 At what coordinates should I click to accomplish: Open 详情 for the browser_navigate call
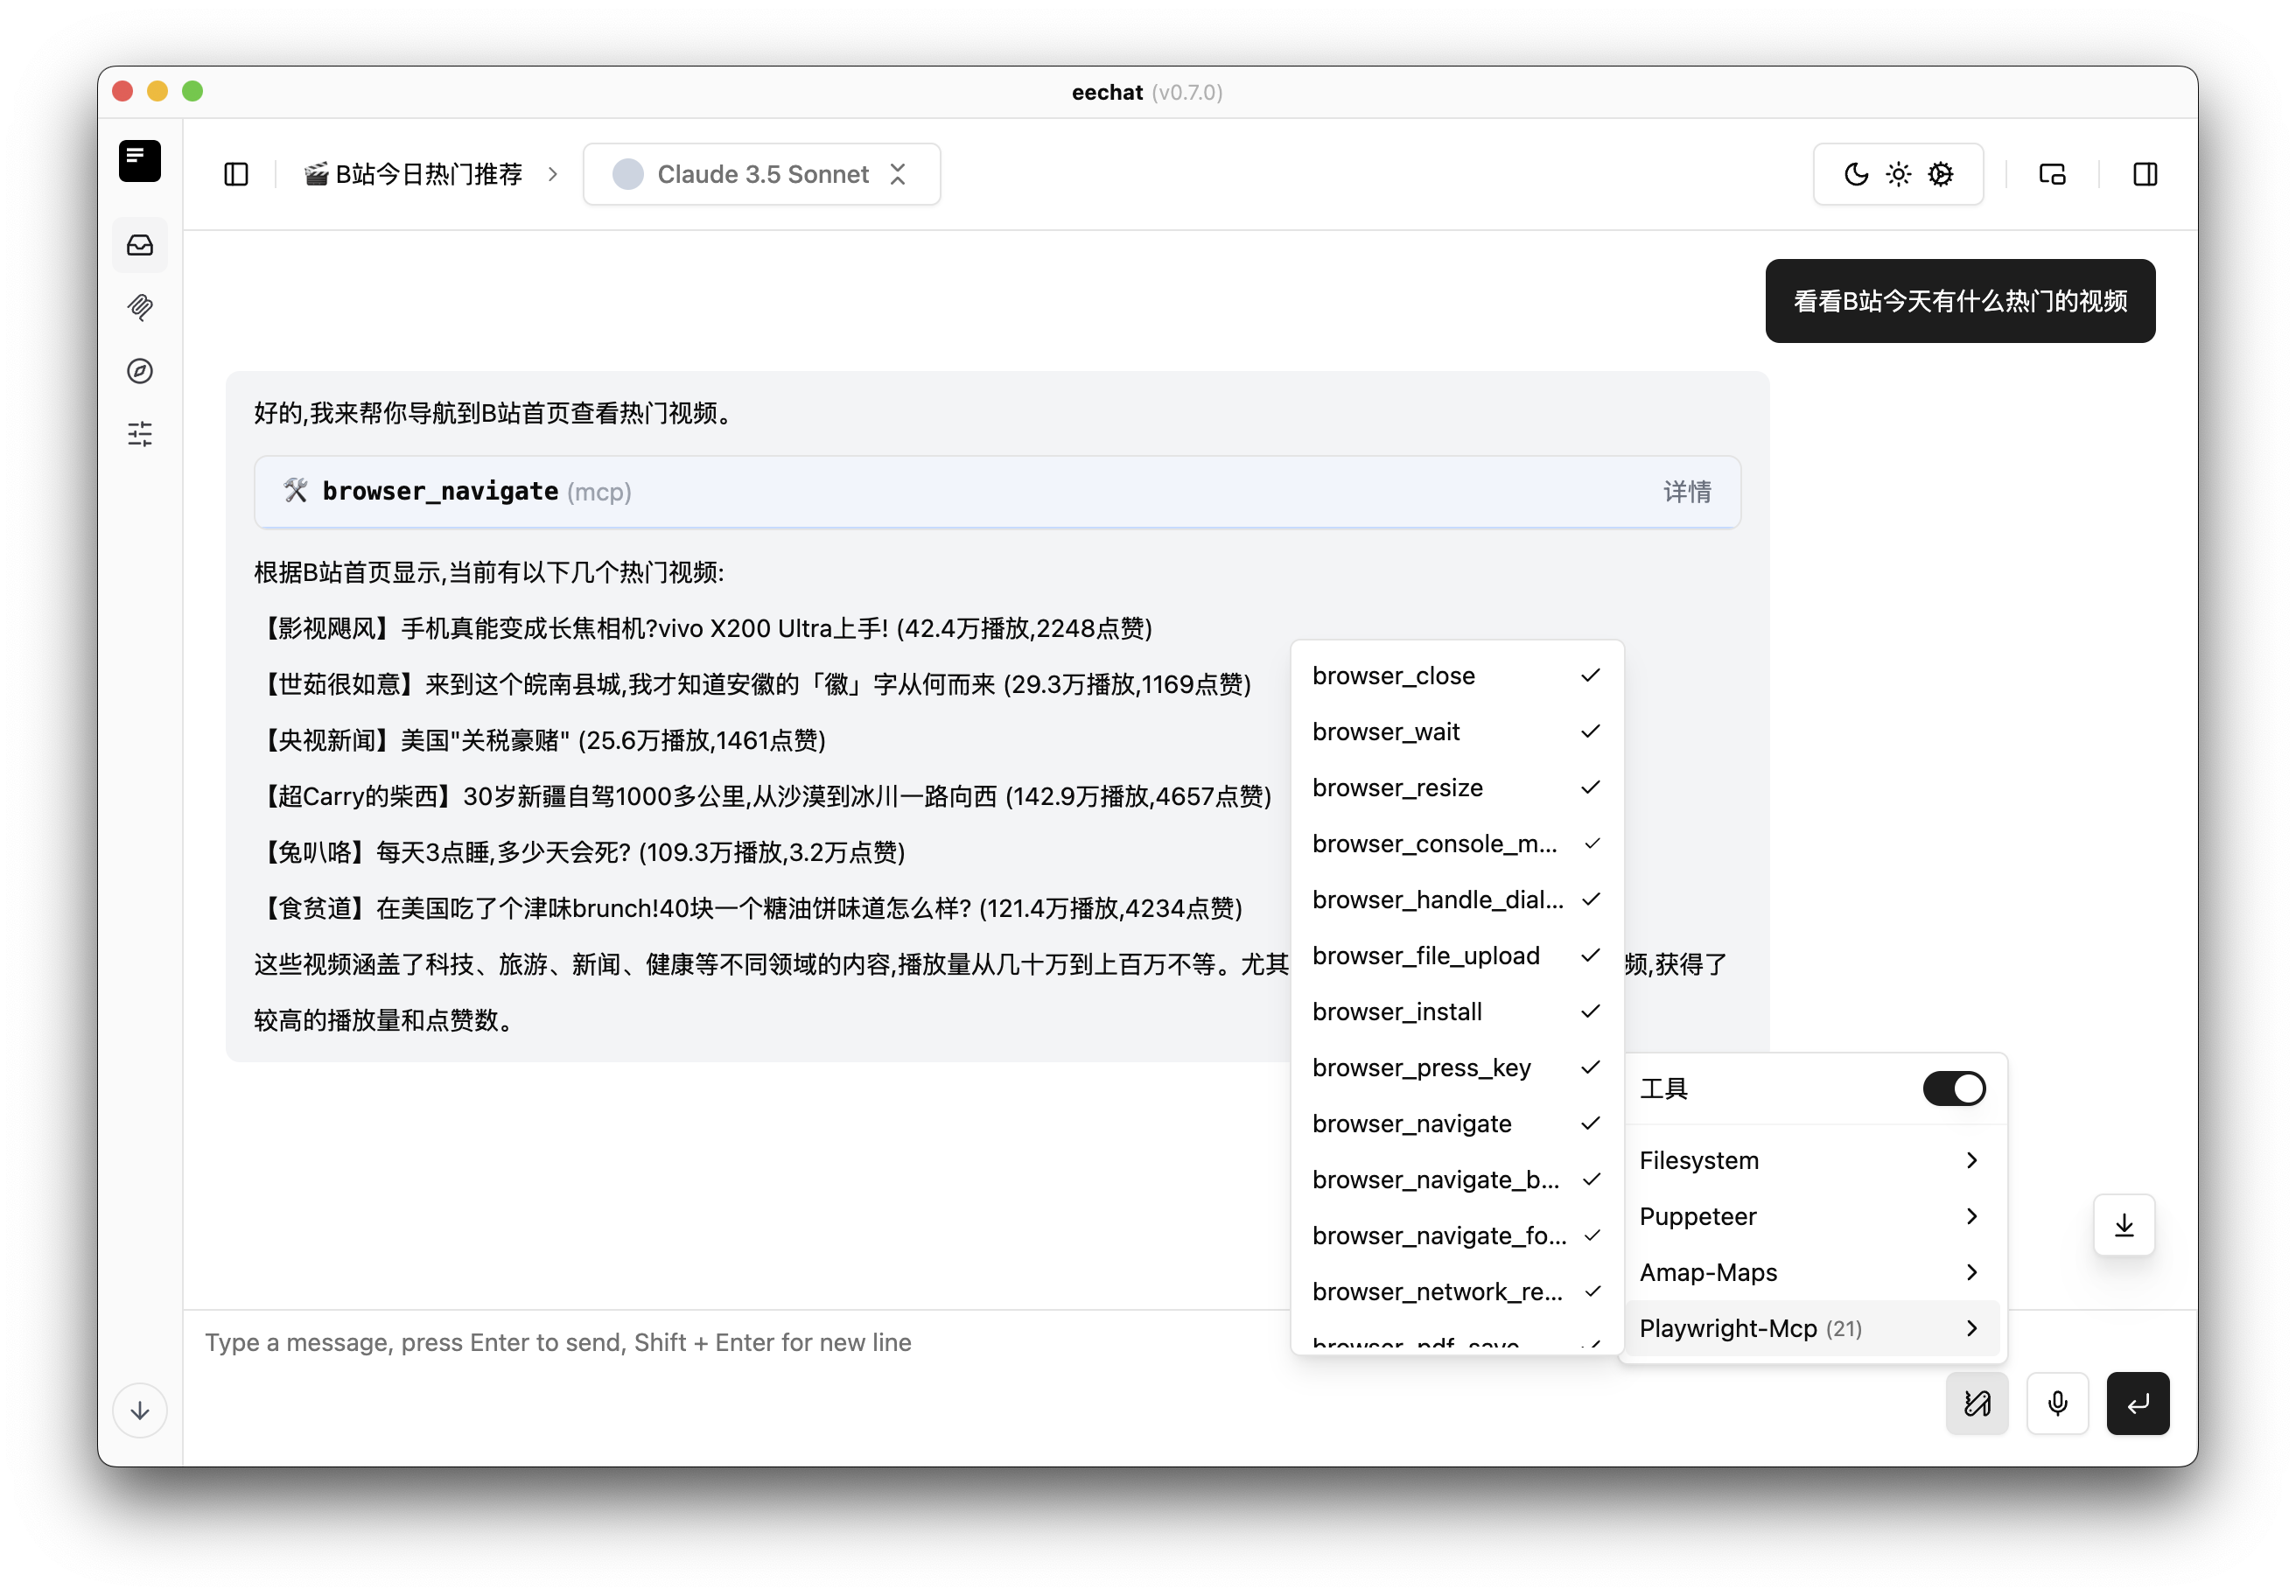(1687, 491)
